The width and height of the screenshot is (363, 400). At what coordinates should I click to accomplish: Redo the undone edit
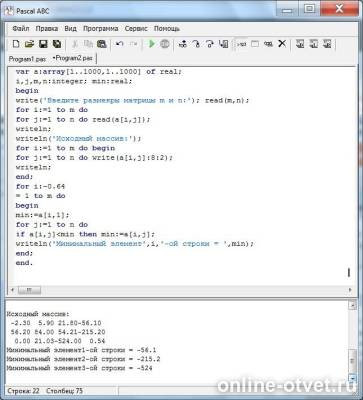point(133,44)
